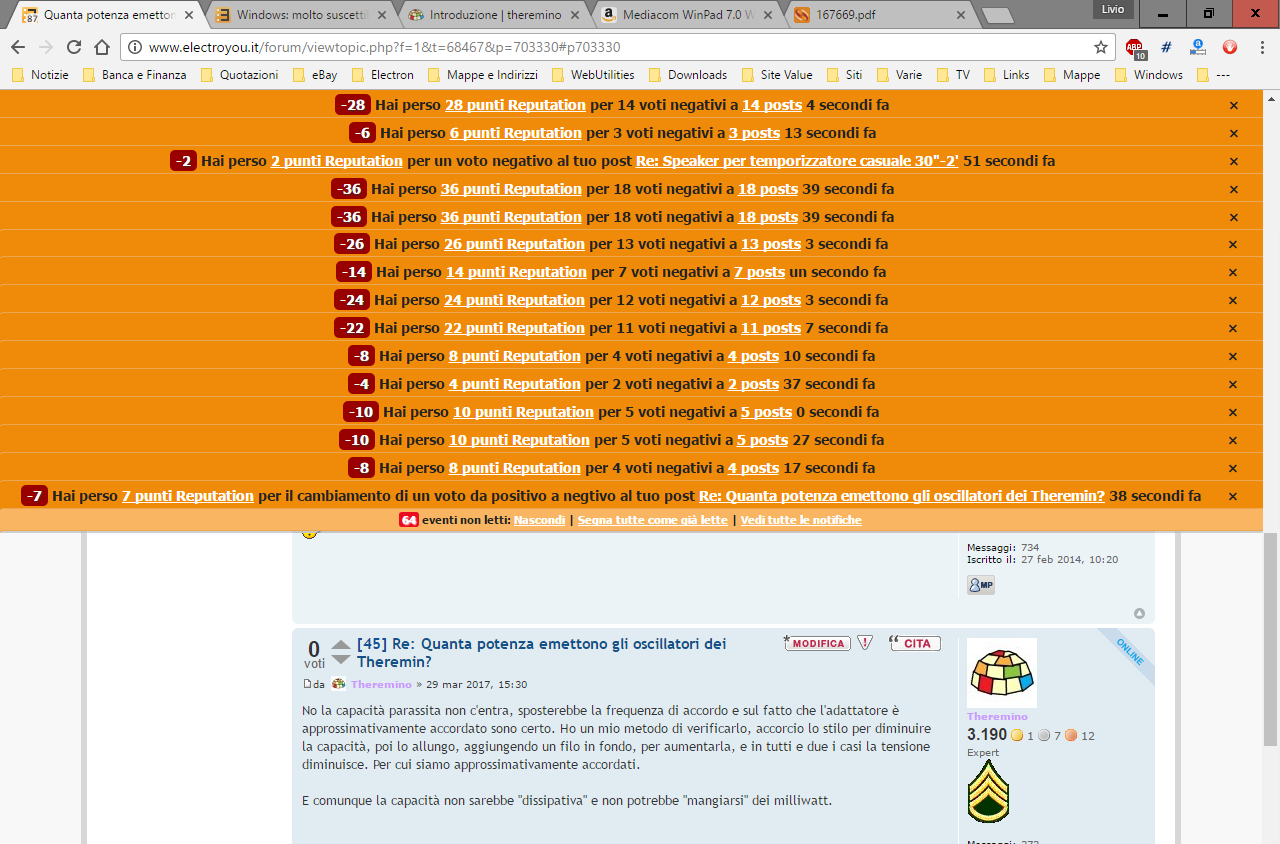The height and width of the screenshot is (844, 1280).
Task: Open the AdBlock Plus extension icon
Action: pos(1134,47)
